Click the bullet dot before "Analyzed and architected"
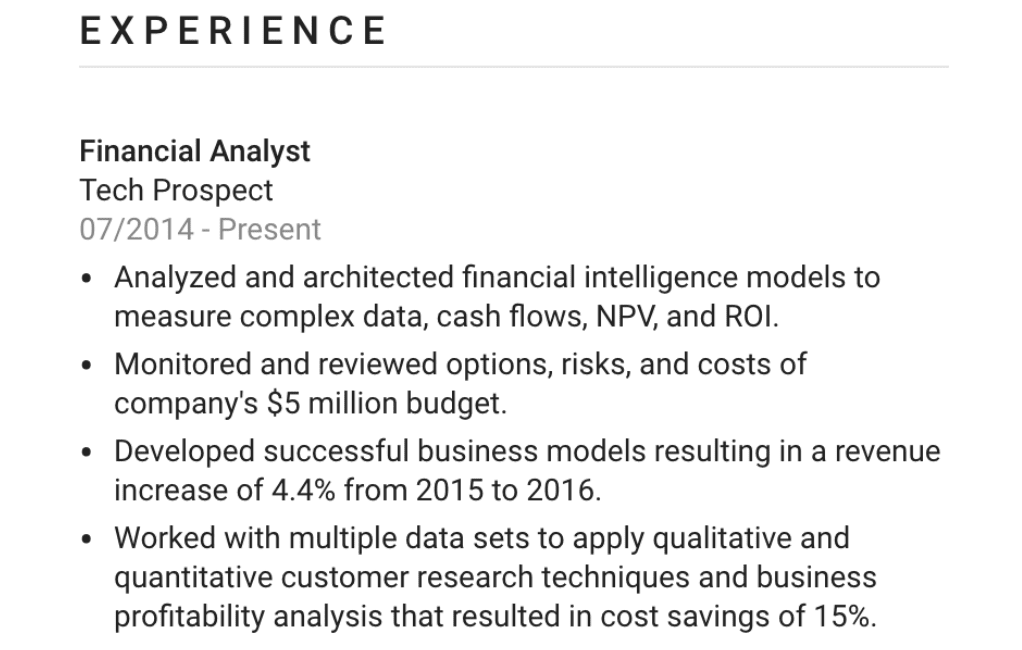This screenshot has height=650, width=1022. [89, 279]
